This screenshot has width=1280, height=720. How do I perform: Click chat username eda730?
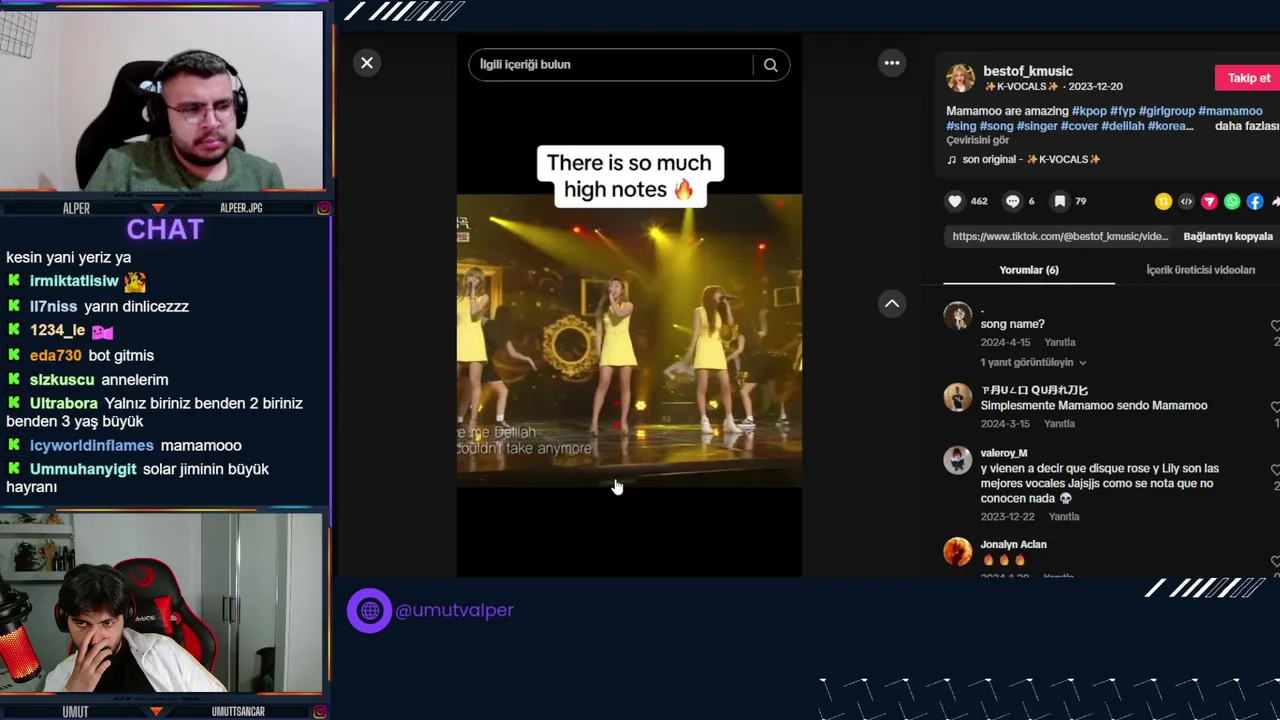(x=56, y=356)
